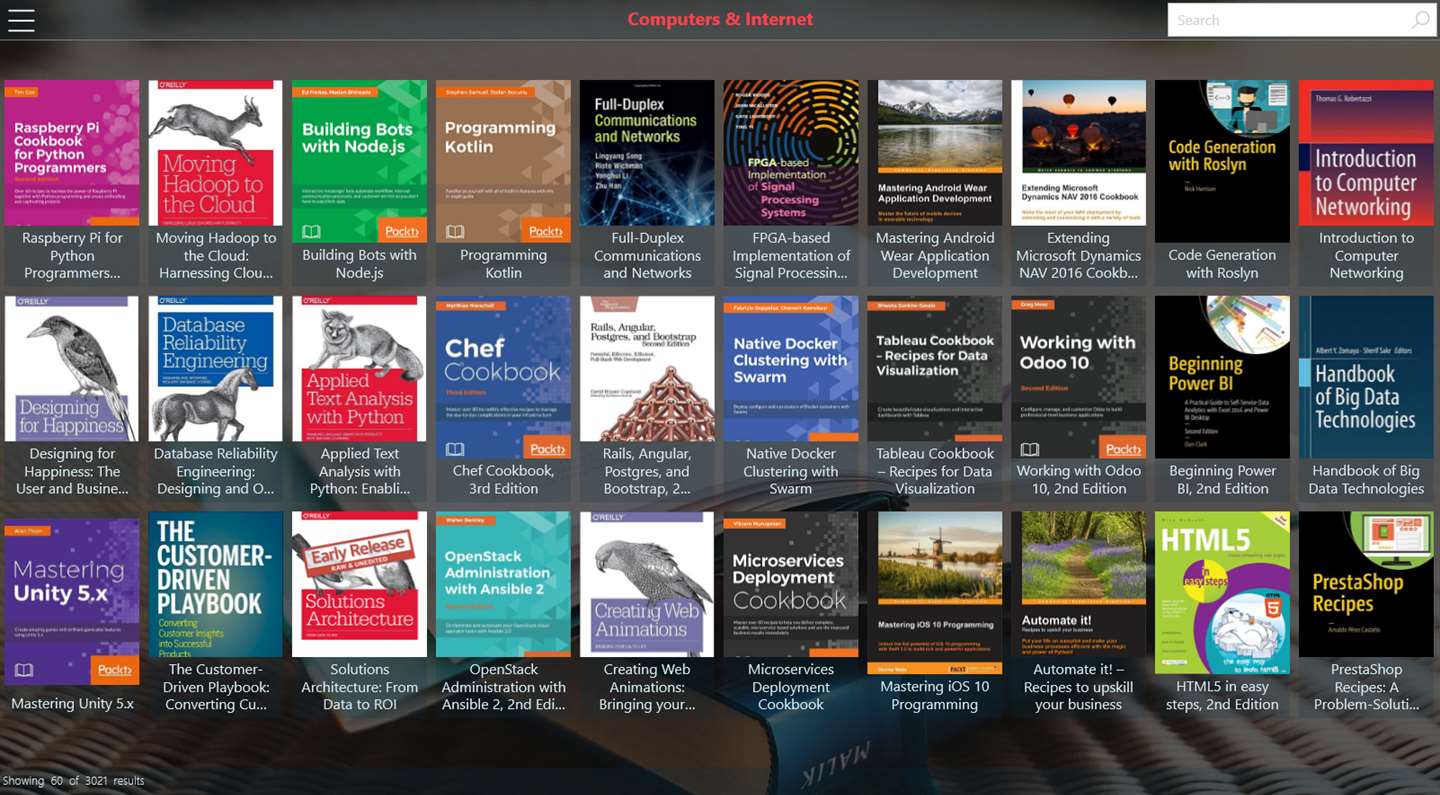Click 'Microservices Deployment Cookbook' title text
Screen dimensions: 1440x795
tap(791, 688)
